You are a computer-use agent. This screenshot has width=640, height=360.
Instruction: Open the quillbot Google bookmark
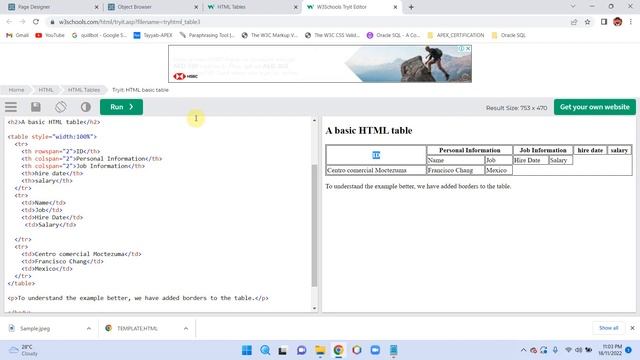99,35
